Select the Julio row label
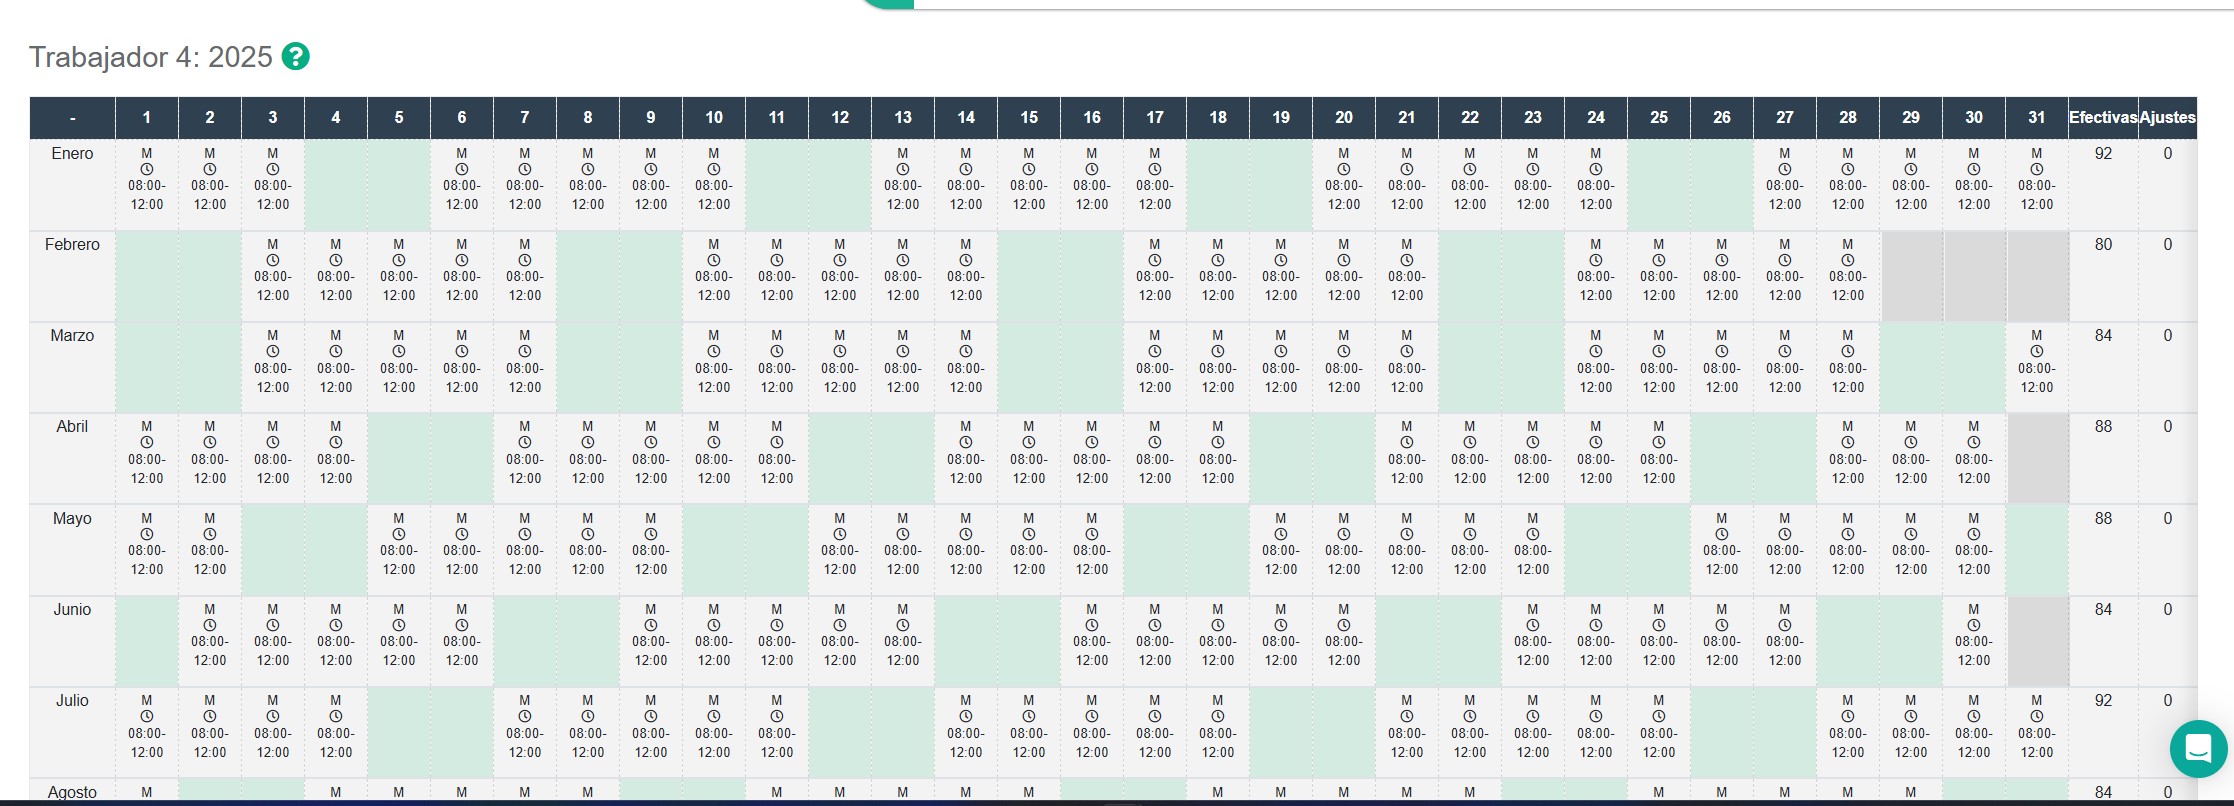Image resolution: width=2234 pixels, height=806 pixels. click(72, 701)
